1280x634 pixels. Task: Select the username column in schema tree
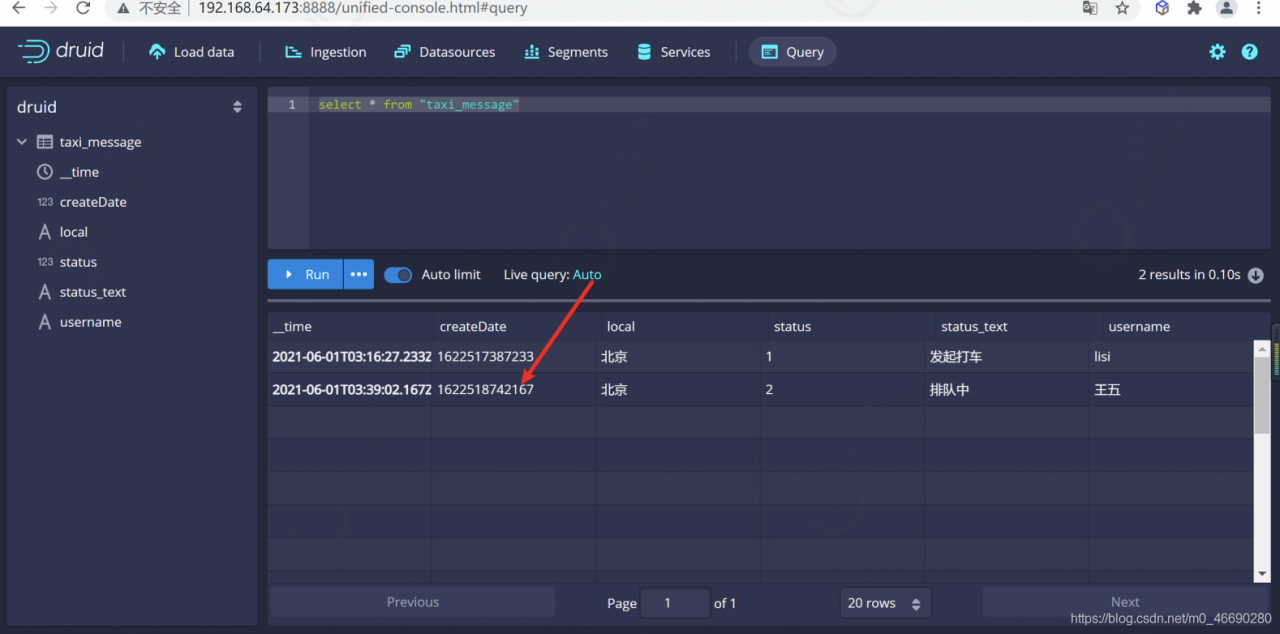point(91,322)
